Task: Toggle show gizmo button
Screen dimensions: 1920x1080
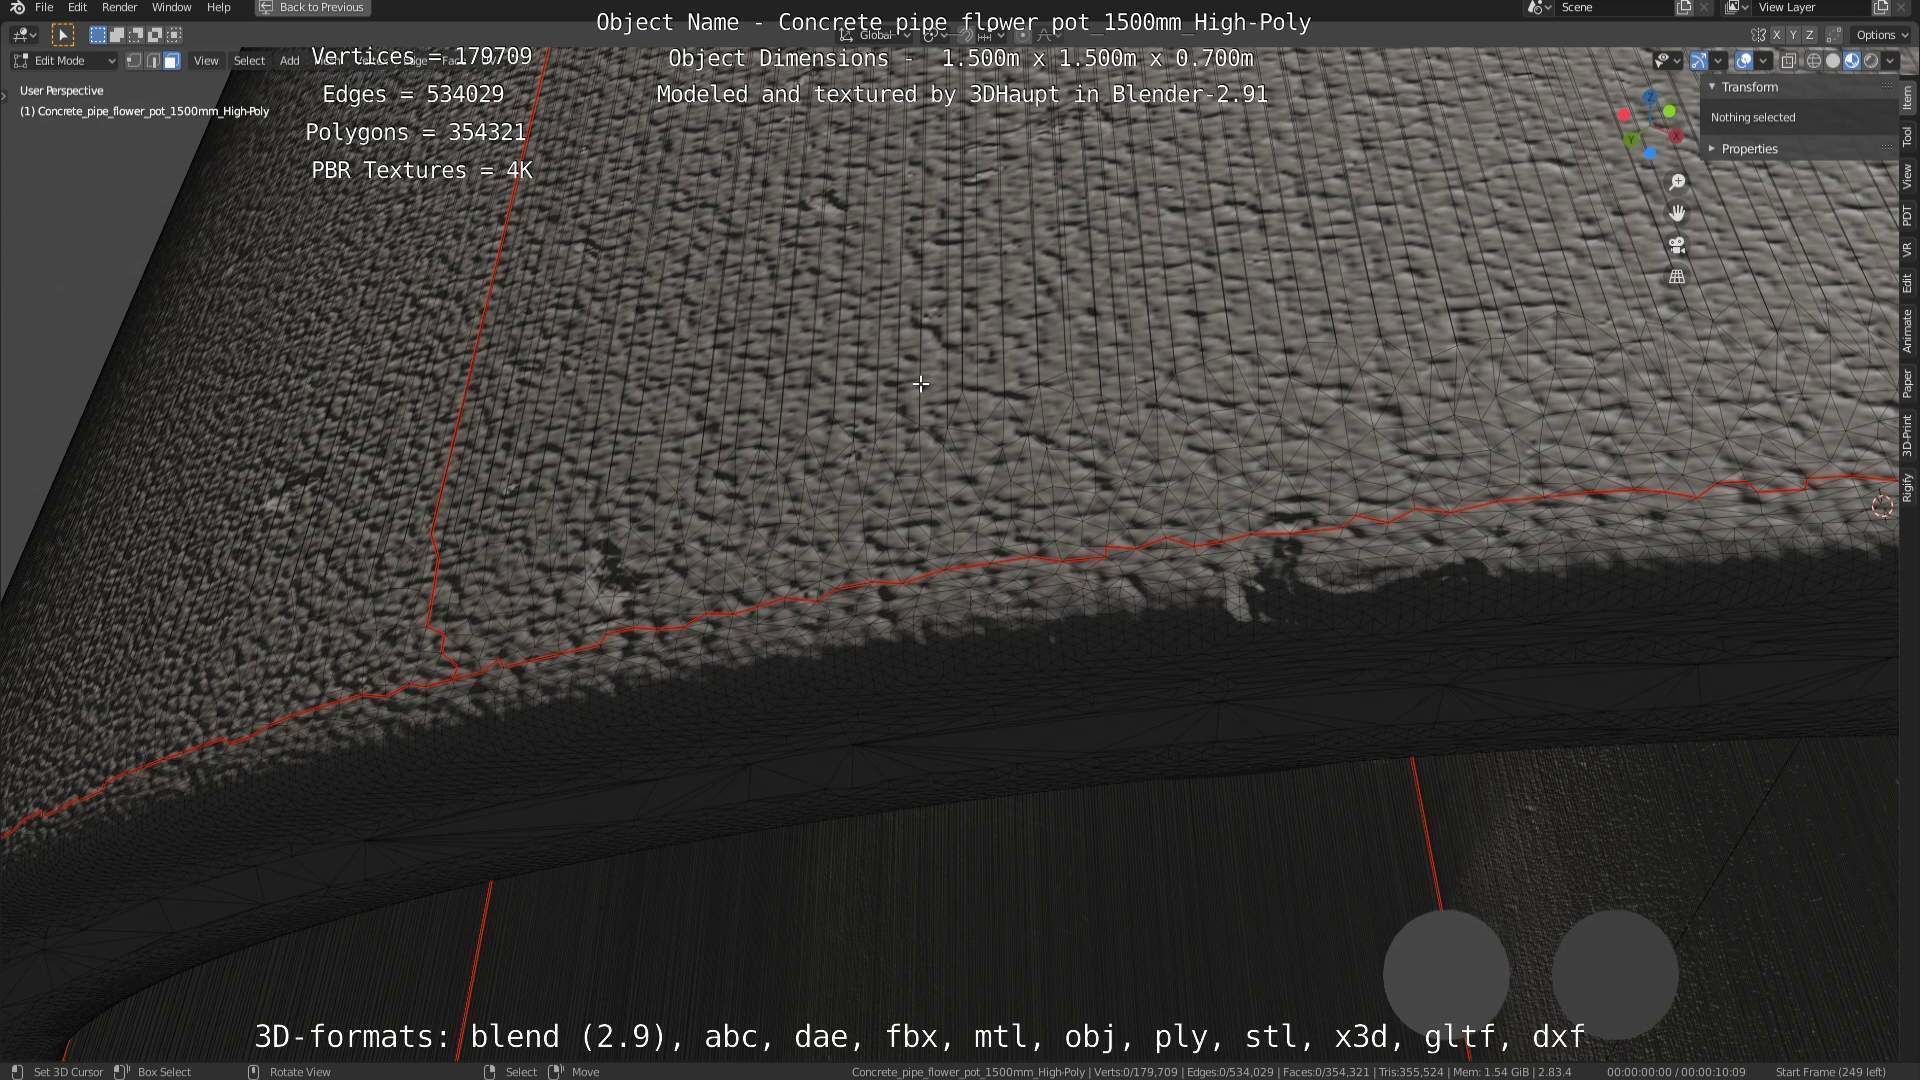Action: [x=1699, y=61]
